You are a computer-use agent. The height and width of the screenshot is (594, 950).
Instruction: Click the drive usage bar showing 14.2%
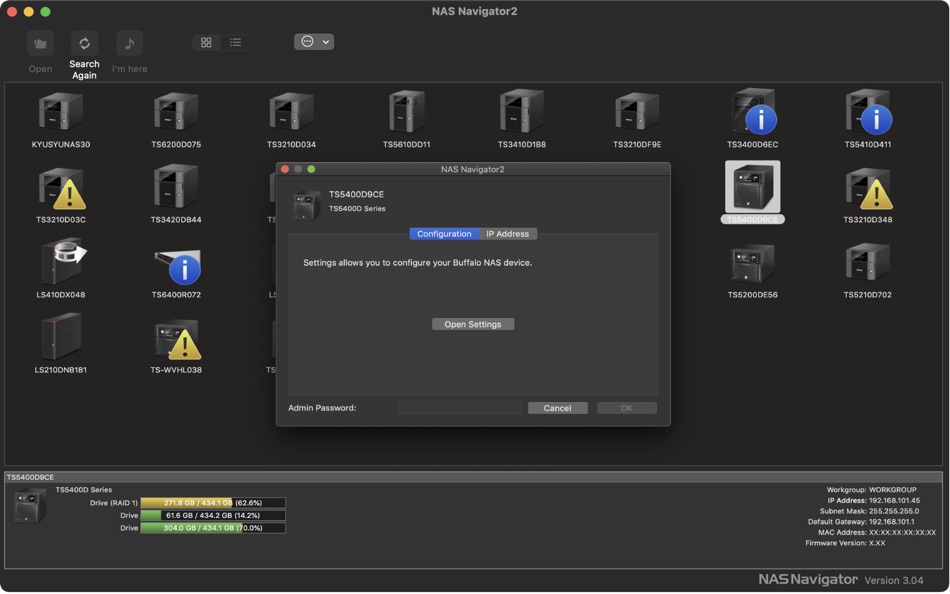(x=213, y=516)
